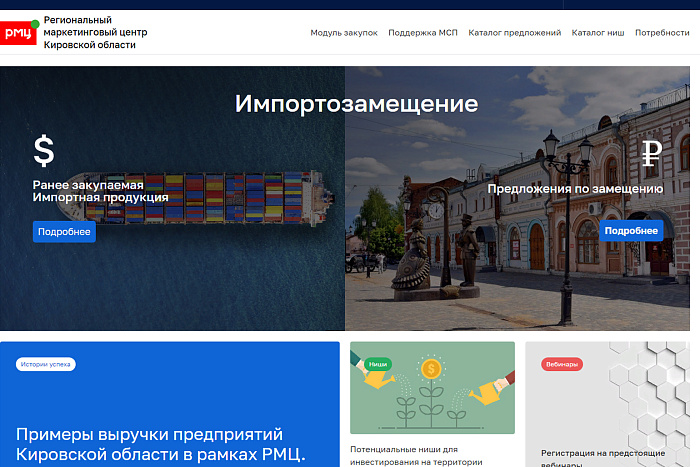Image resolution: width=700 pixels, height=467 pixels.
Task: Click Подробнее under Ранее закупаемая Импортная продукция
Action: tap(64, 232)
